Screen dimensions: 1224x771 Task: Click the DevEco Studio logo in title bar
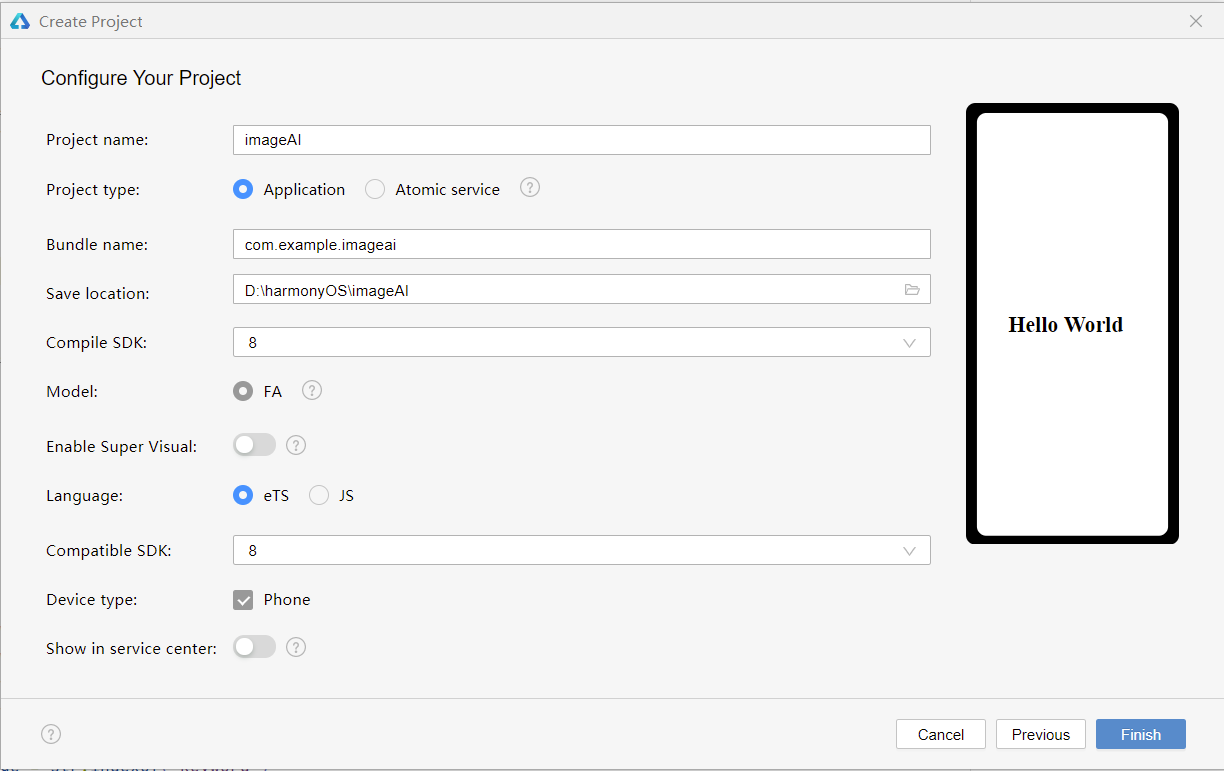pos(20,21)
